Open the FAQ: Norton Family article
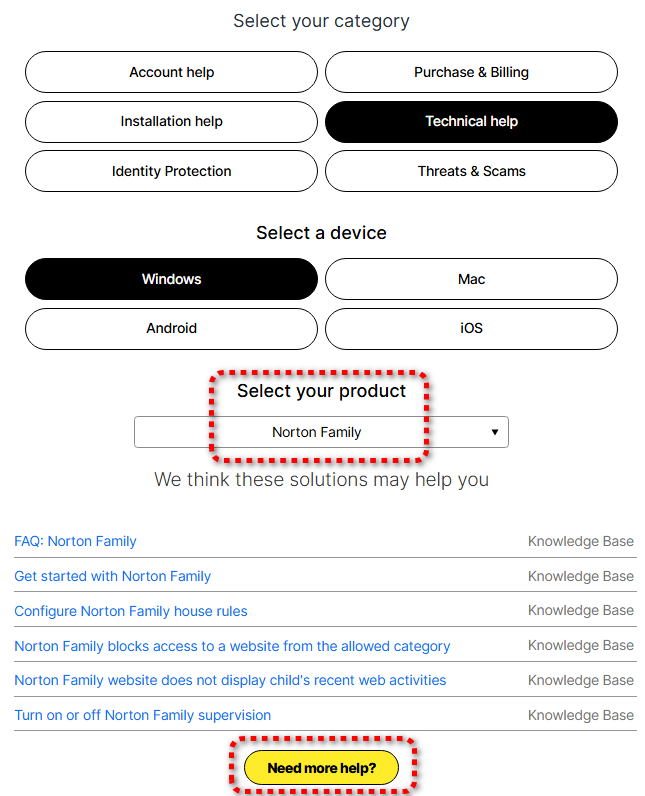 pos(75,541)
